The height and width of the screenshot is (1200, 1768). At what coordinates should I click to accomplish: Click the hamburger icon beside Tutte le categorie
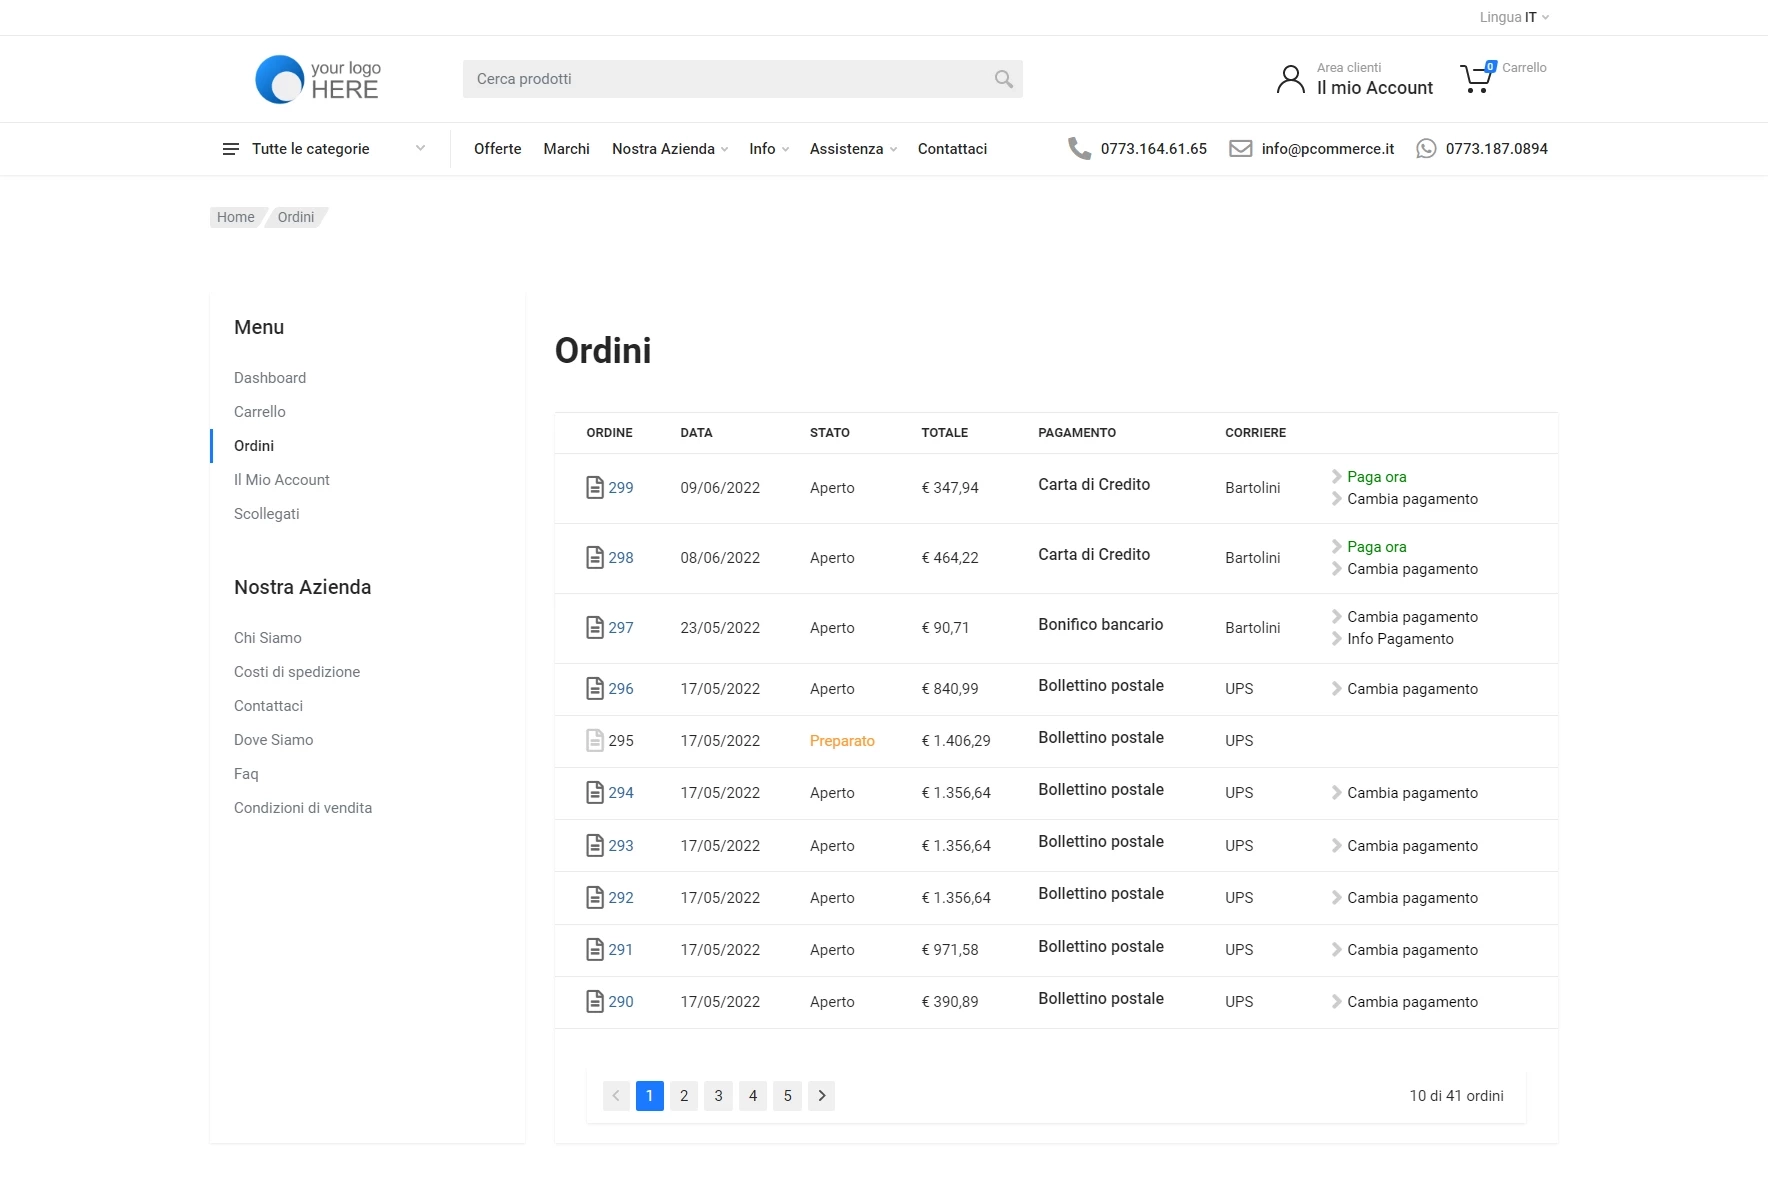pos(231,149)
